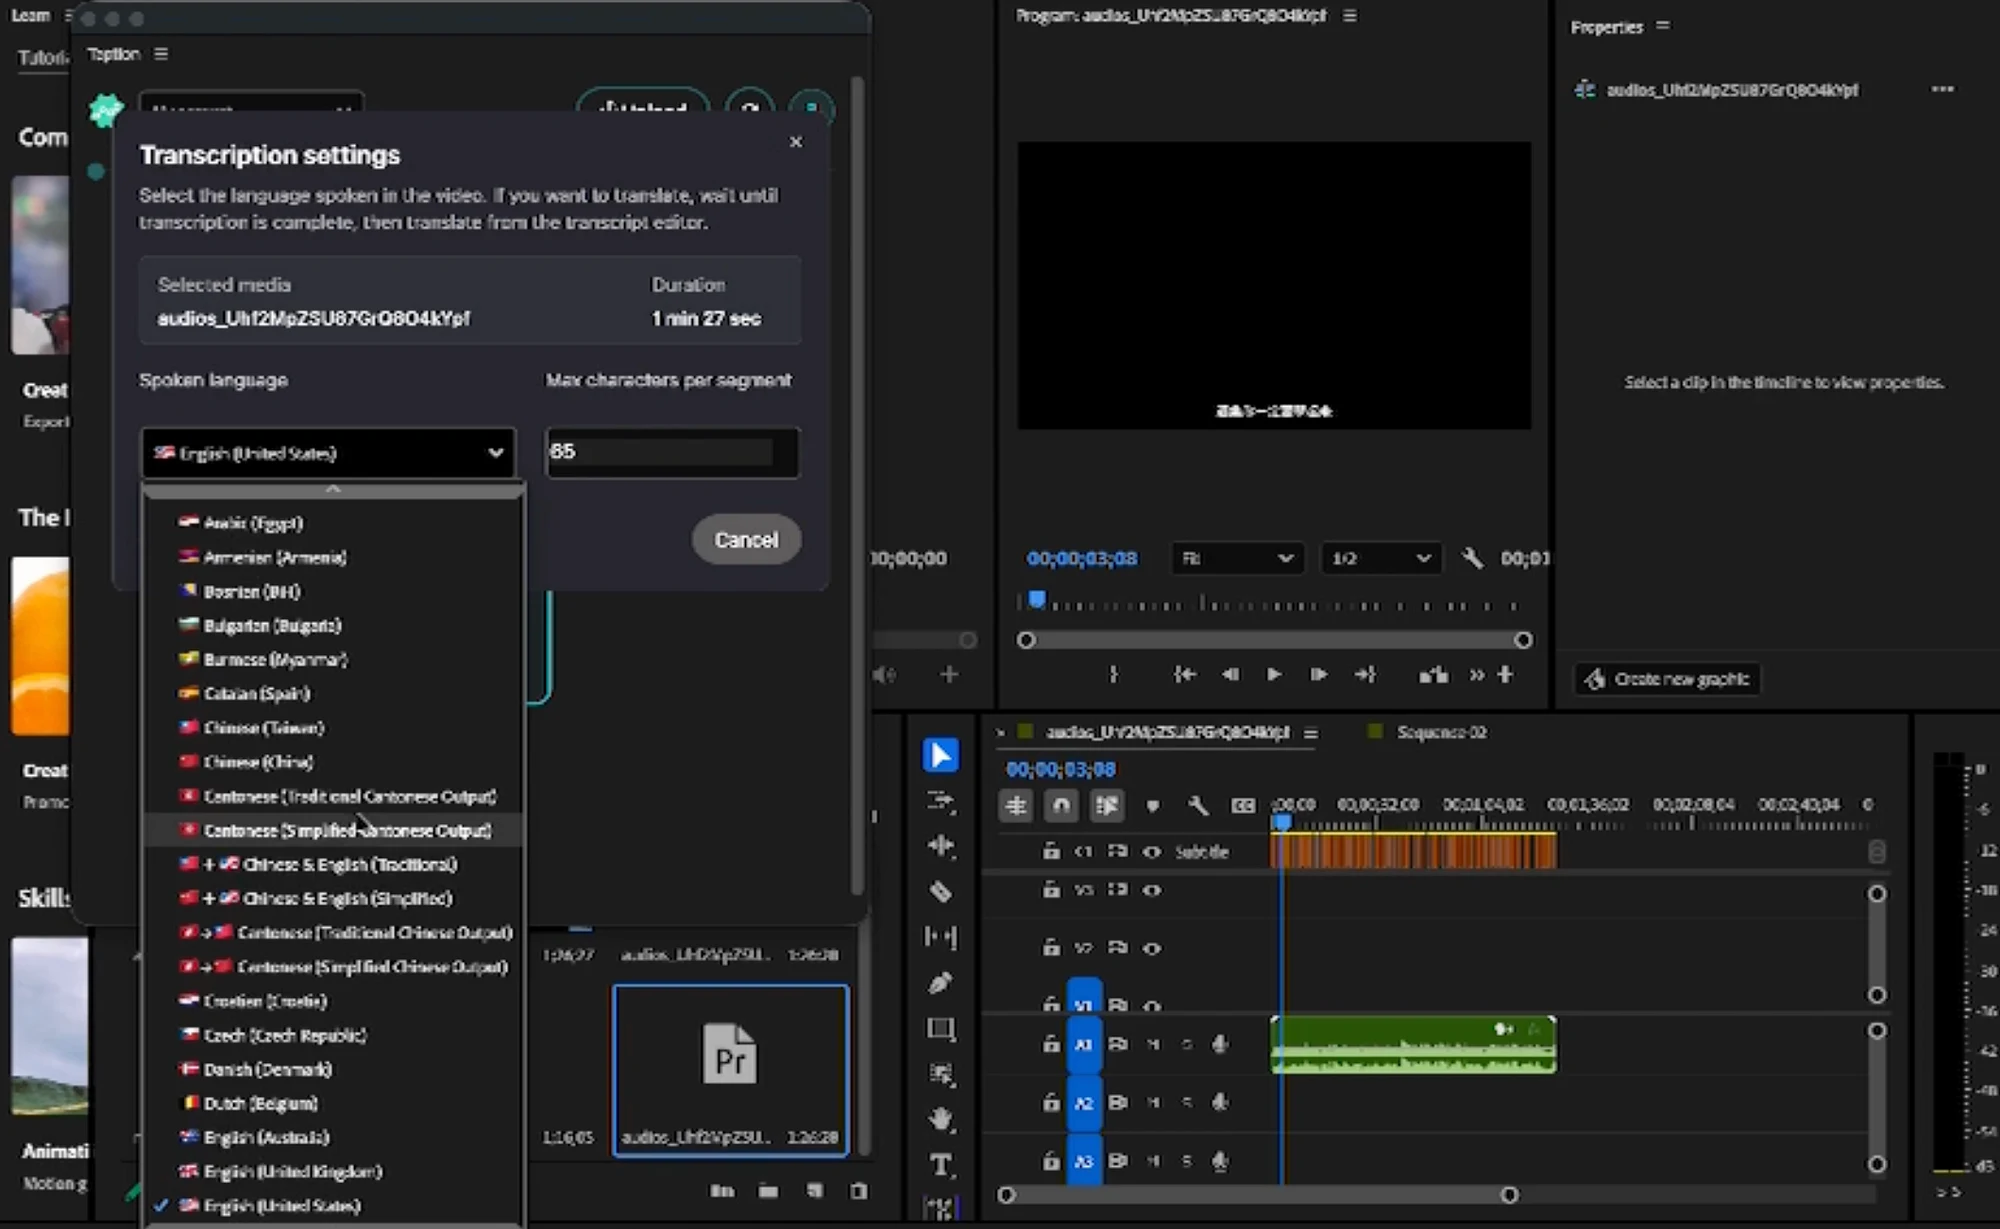Mute the A2 audio track
The width and height of the screenshot is (2000, 1229).
coord(1153,1103)
